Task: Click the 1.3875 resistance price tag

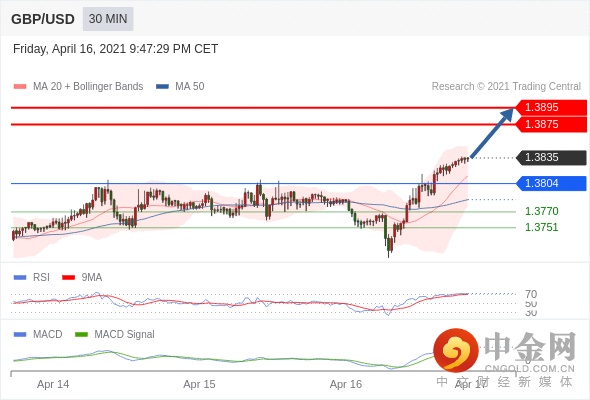Action: (x=551, y=124)
